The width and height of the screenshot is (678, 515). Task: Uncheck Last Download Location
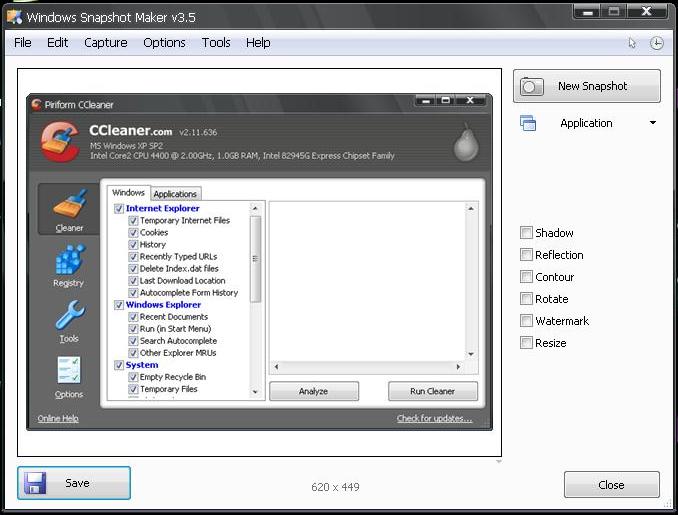133,281
